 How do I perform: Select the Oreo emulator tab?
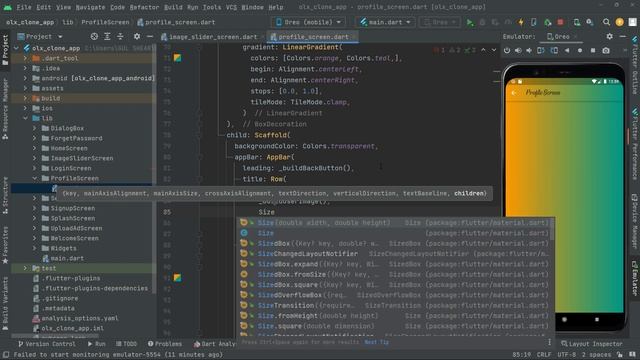(x=558, y=36)
